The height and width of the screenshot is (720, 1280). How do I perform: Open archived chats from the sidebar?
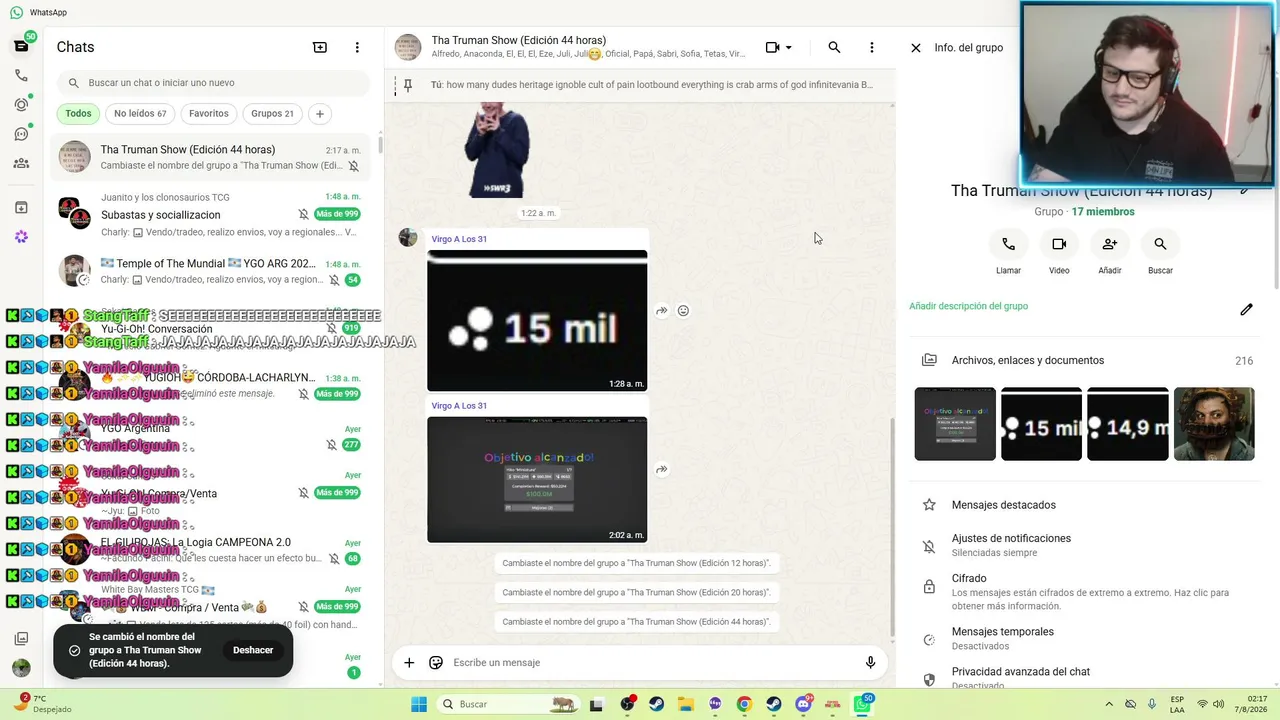[21, 207]
